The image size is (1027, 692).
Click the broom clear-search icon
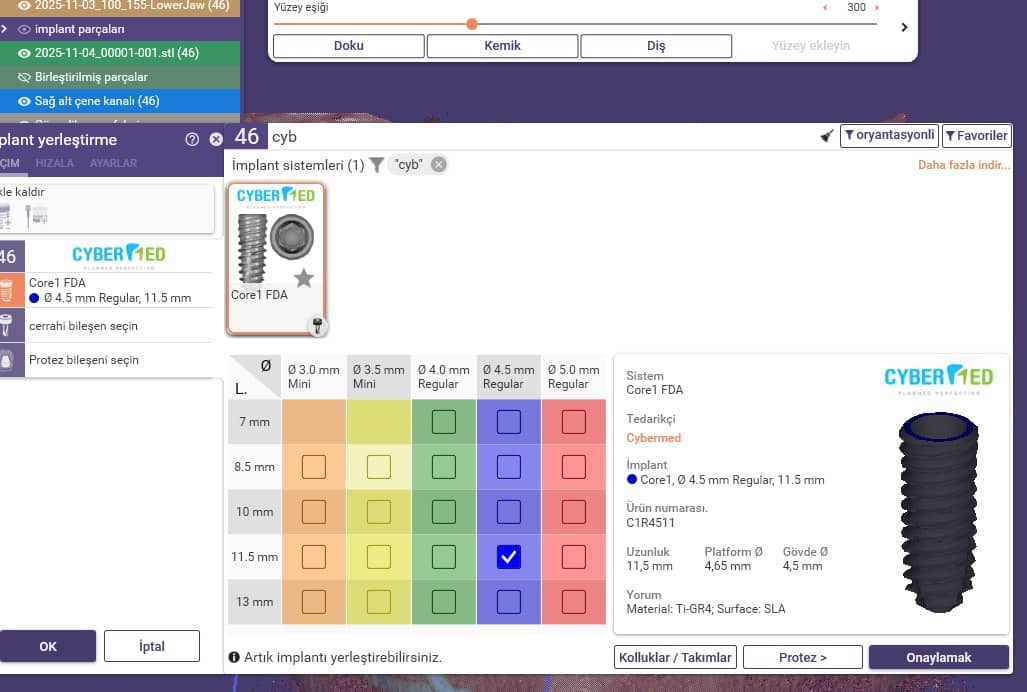(x=826, y=136)
